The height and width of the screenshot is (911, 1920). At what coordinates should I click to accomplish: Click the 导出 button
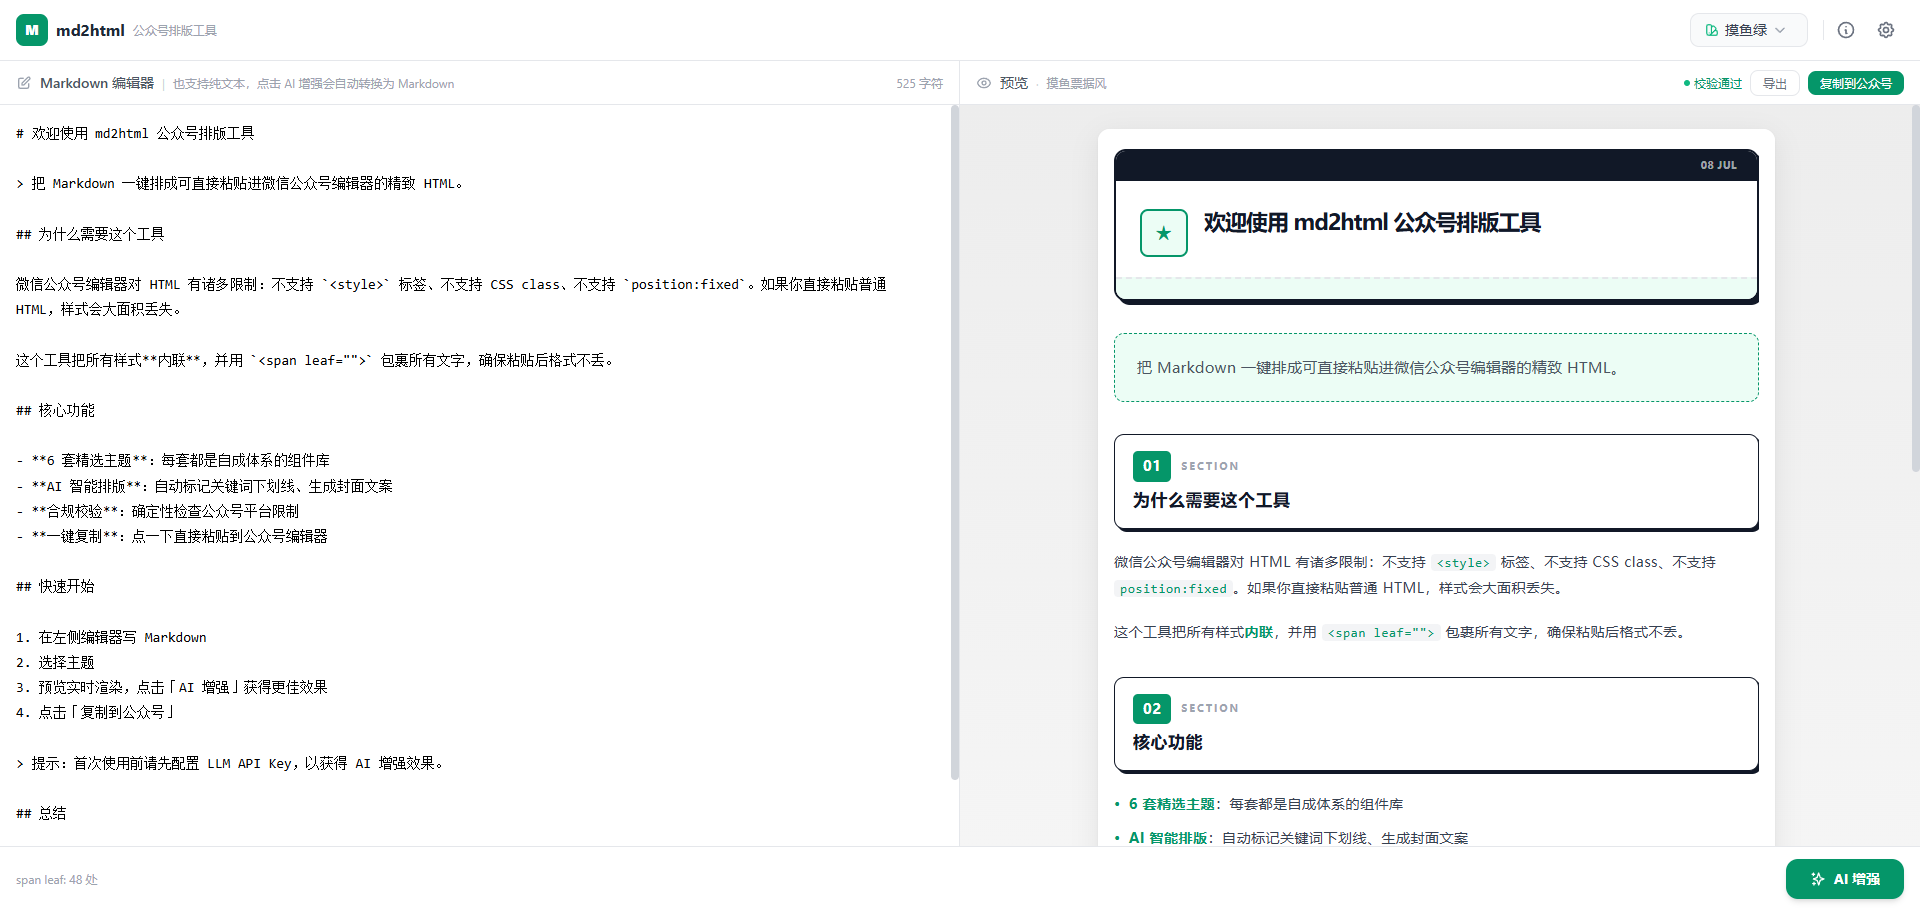point(1775,83)
